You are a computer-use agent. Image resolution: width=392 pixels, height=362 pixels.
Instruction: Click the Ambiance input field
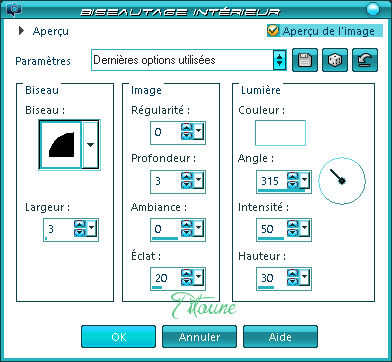point(166,229)
